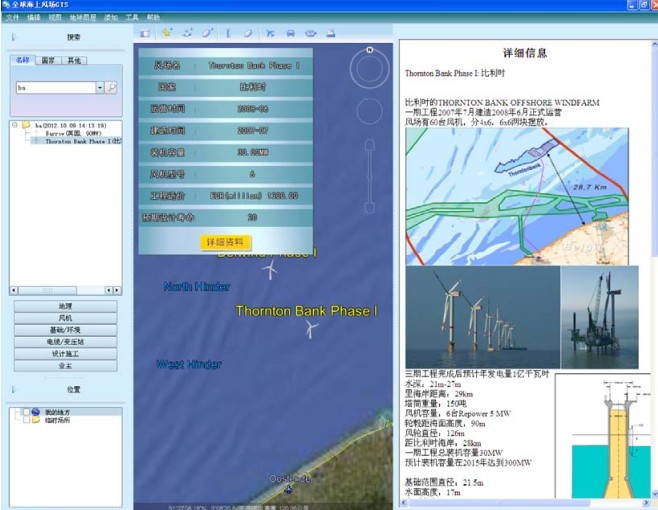The width and height of the screenshot is (658, 510).
Task: Click right arrow of results tree scrollbar
Action: tap(117, 290)
